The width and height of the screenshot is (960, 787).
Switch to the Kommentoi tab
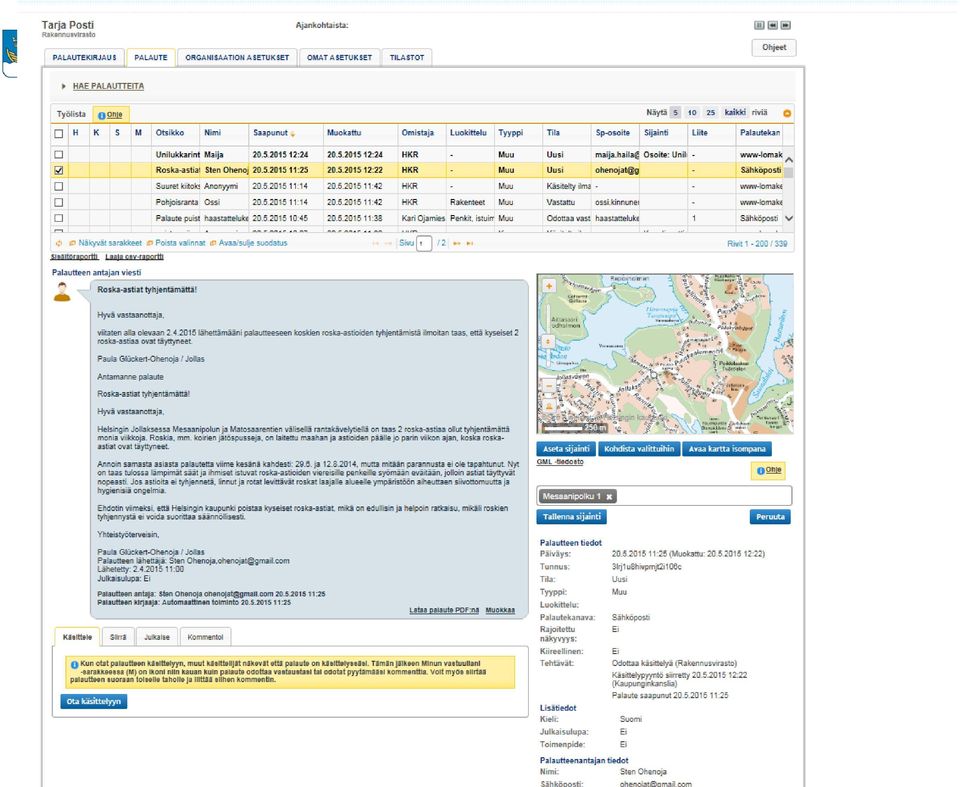click(205, 637)
